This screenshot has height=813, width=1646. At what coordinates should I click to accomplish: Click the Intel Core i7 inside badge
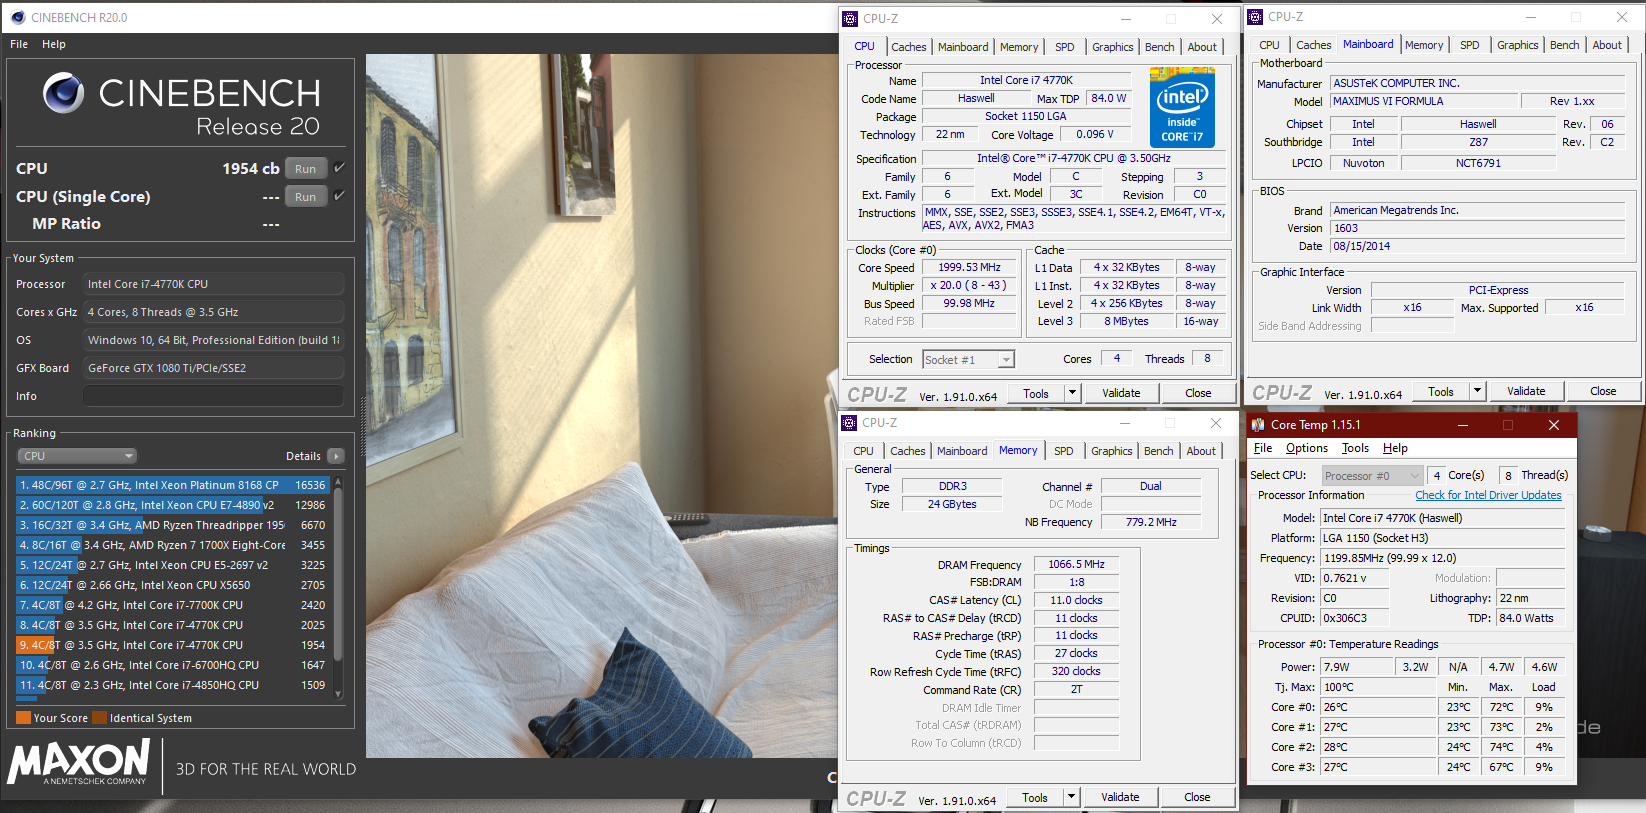pos(1182,108)
